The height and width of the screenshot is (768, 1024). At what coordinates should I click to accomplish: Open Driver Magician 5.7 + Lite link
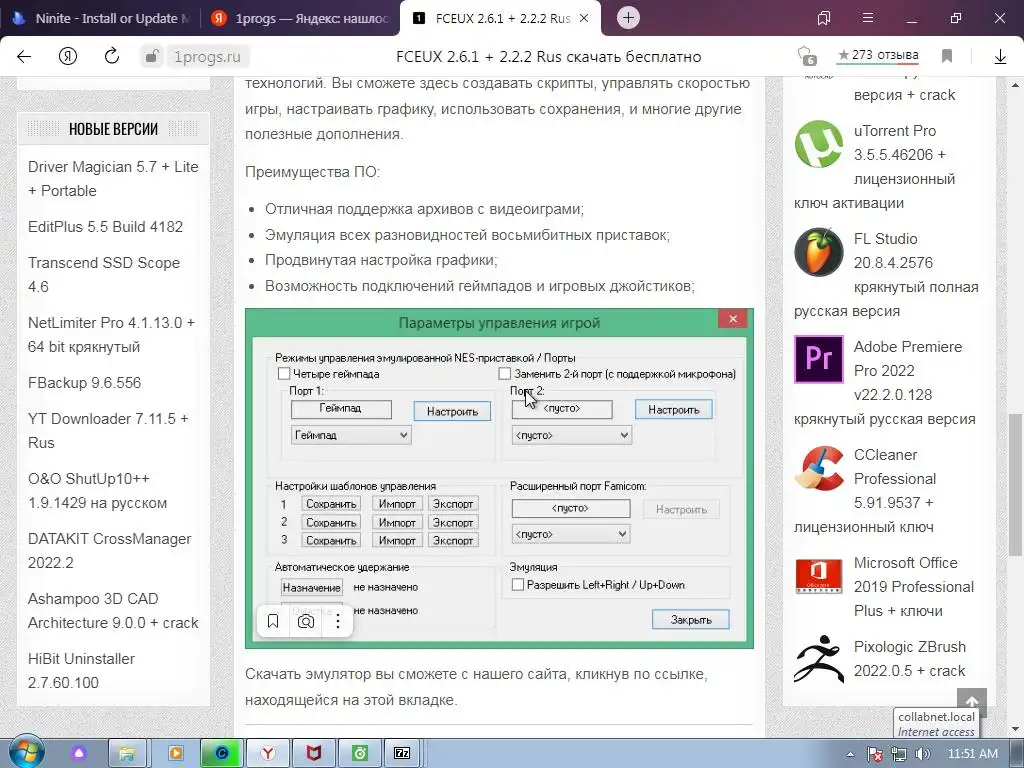click(x=113, y=178)
